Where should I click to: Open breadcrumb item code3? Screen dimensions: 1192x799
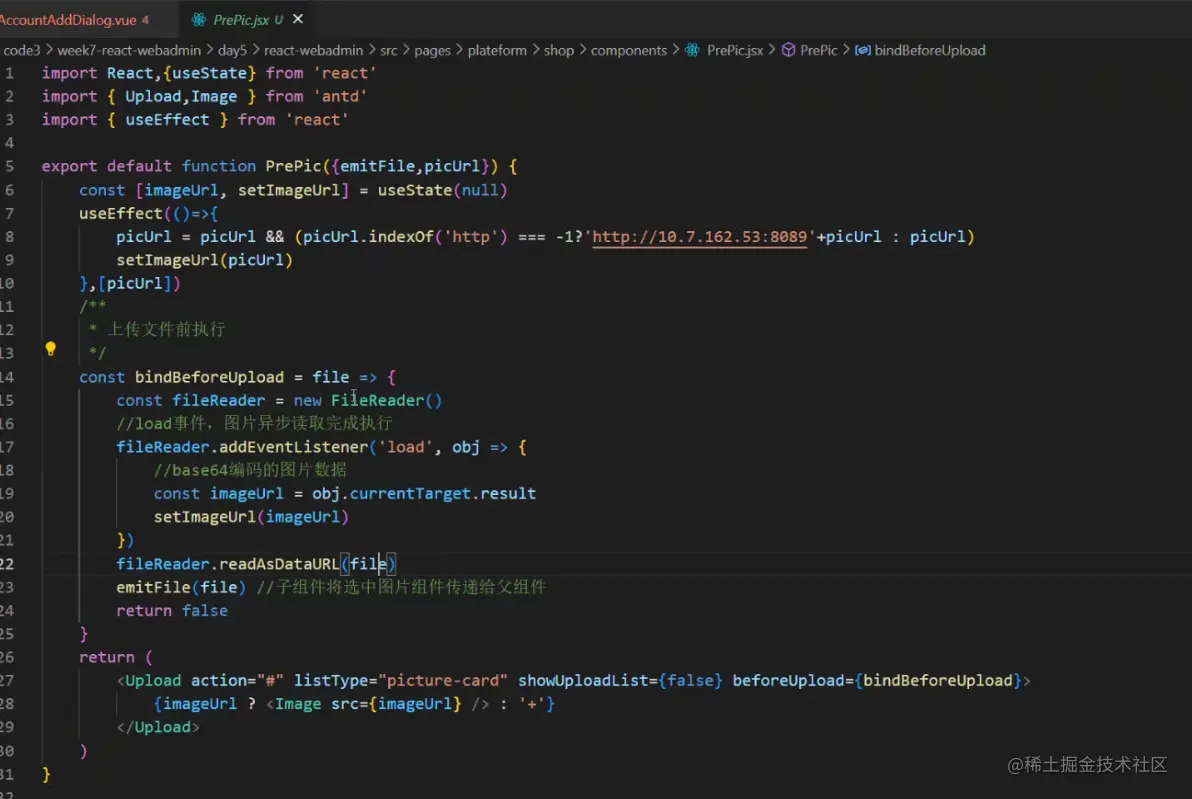(x=21, y=50)
